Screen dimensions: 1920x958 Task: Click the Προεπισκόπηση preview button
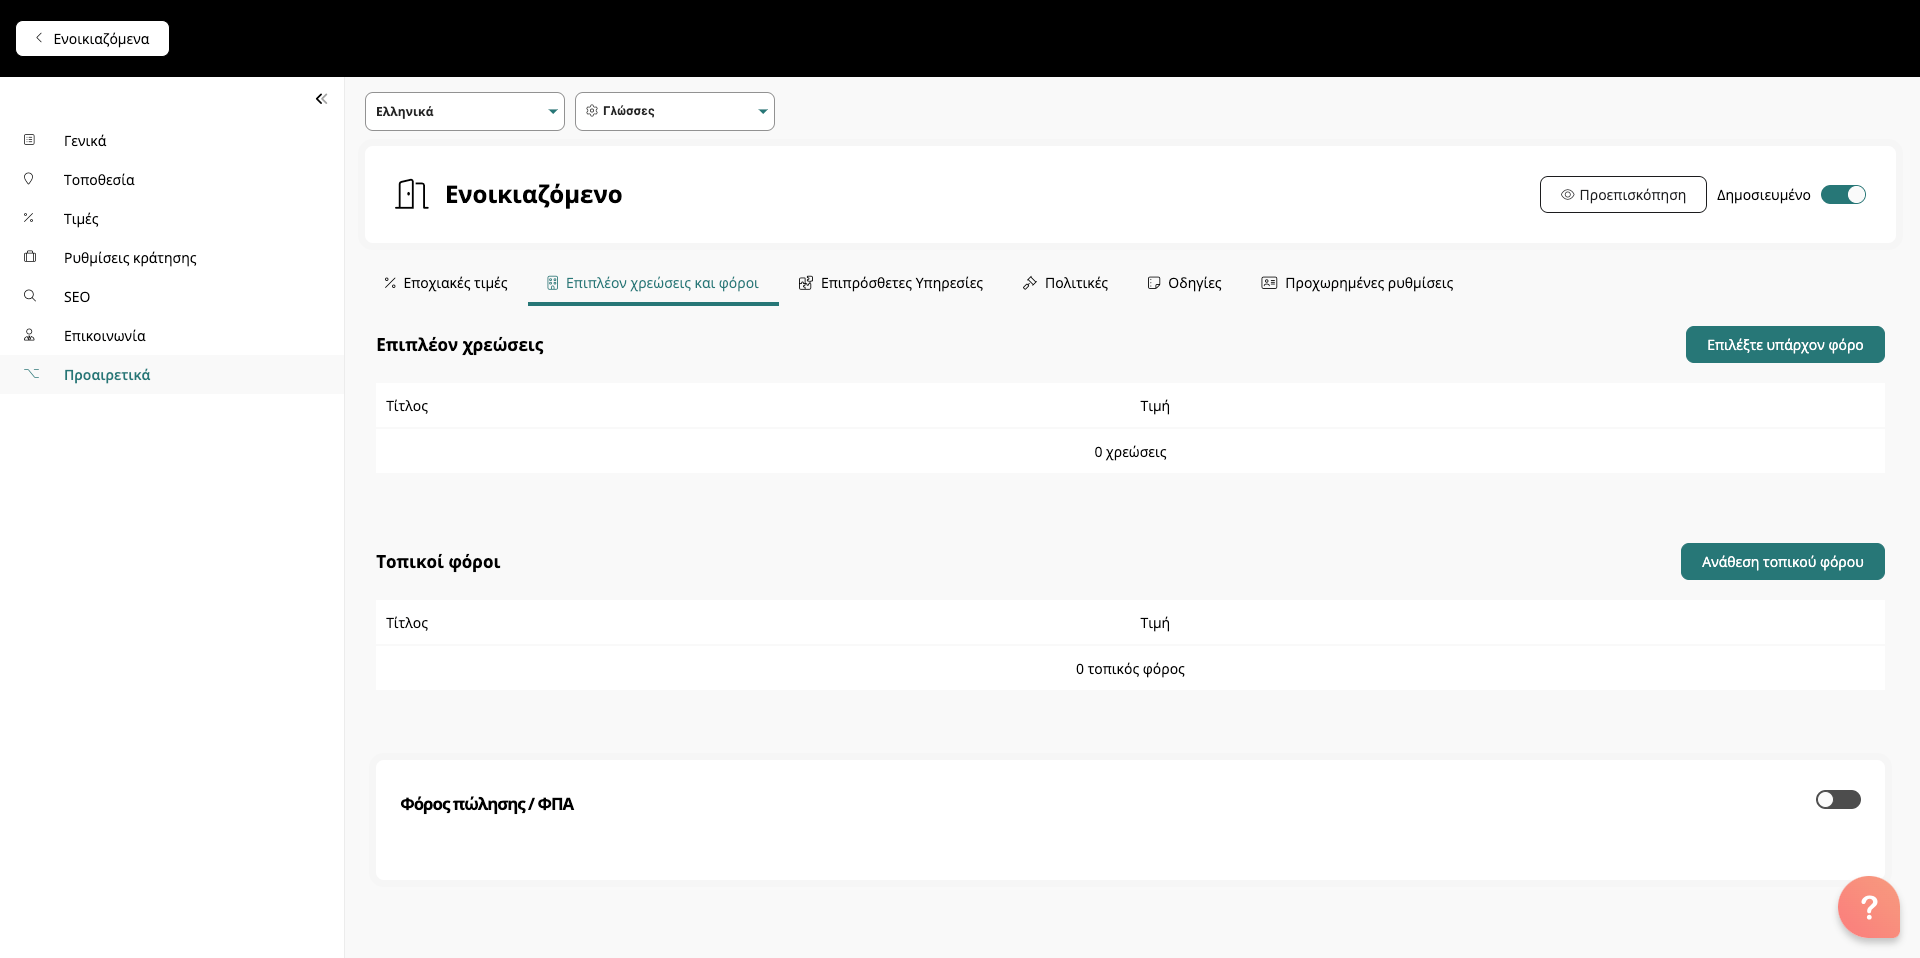point(1622,195)
